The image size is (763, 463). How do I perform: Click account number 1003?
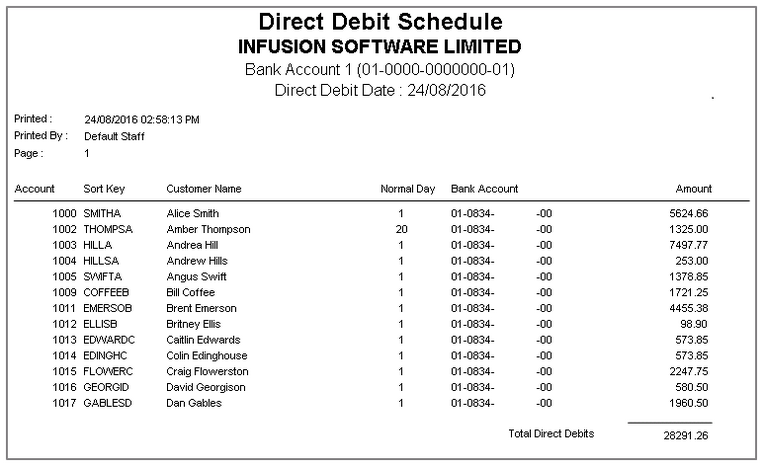64,245
